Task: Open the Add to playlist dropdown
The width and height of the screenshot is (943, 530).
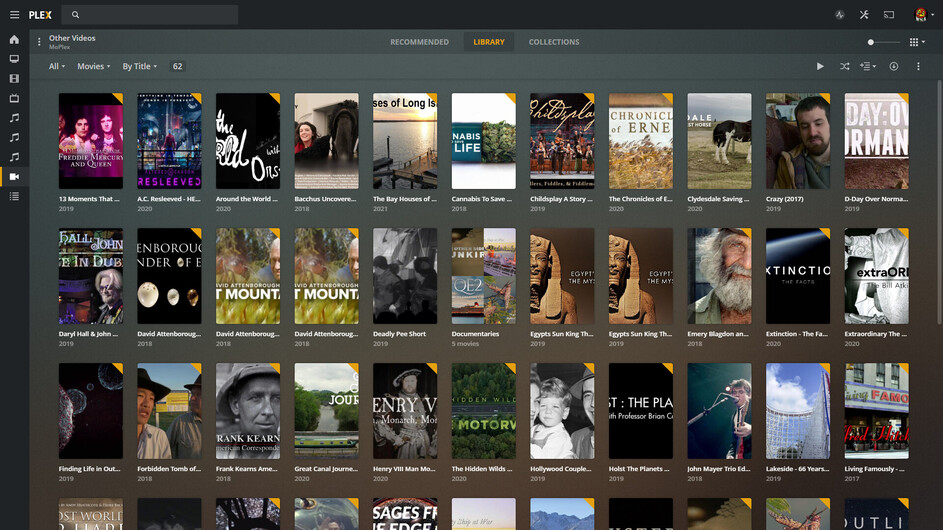Action: click(x=868, y=66)
